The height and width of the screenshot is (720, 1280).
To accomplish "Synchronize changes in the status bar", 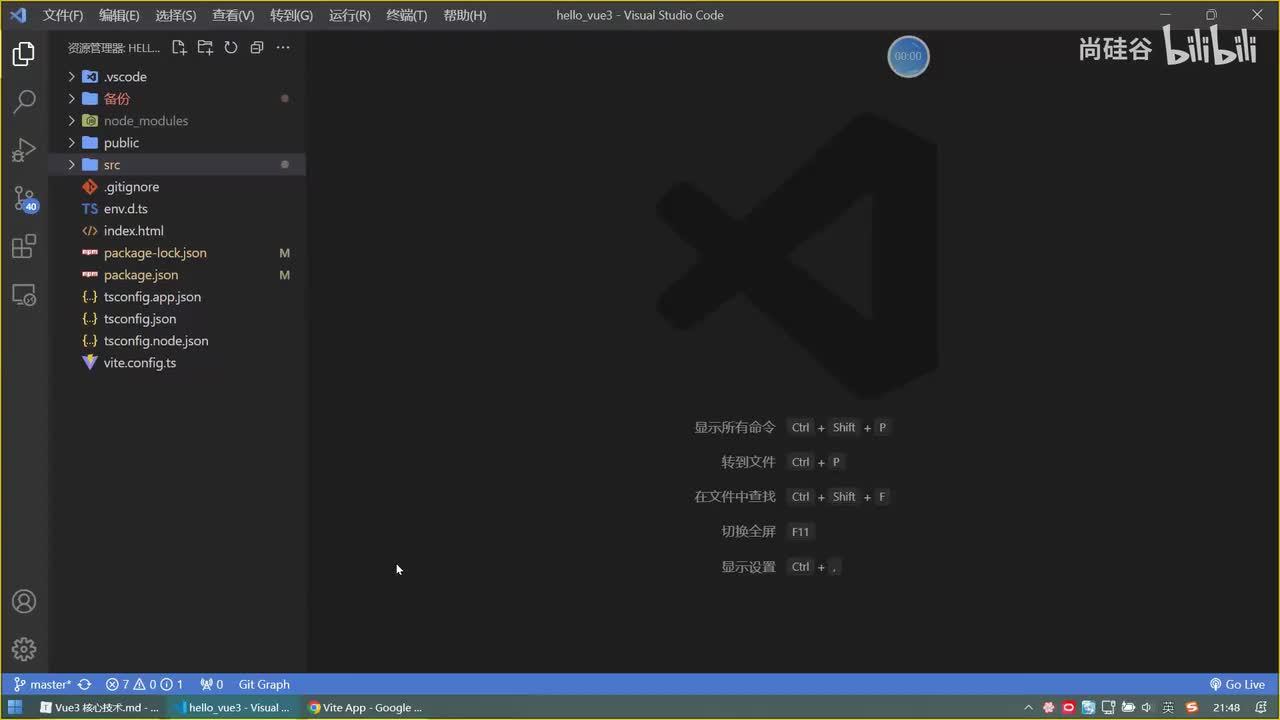I will pos(85,684).
